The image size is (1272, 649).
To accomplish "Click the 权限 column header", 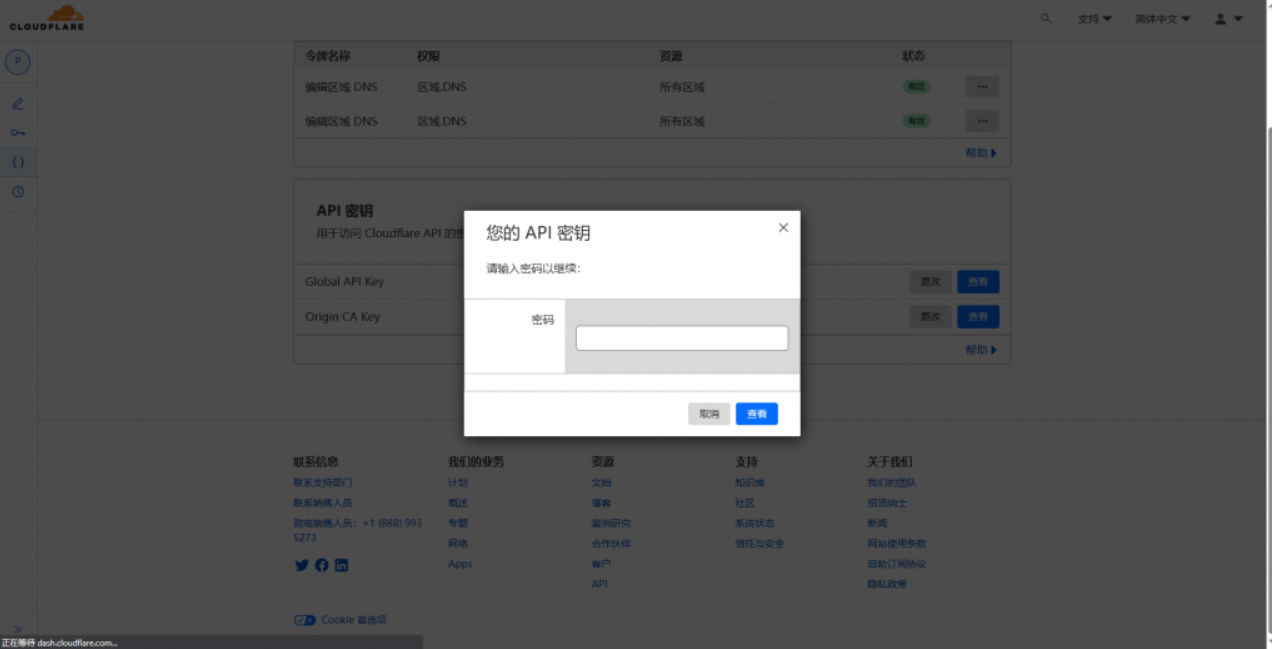I will tap(428, 56).
